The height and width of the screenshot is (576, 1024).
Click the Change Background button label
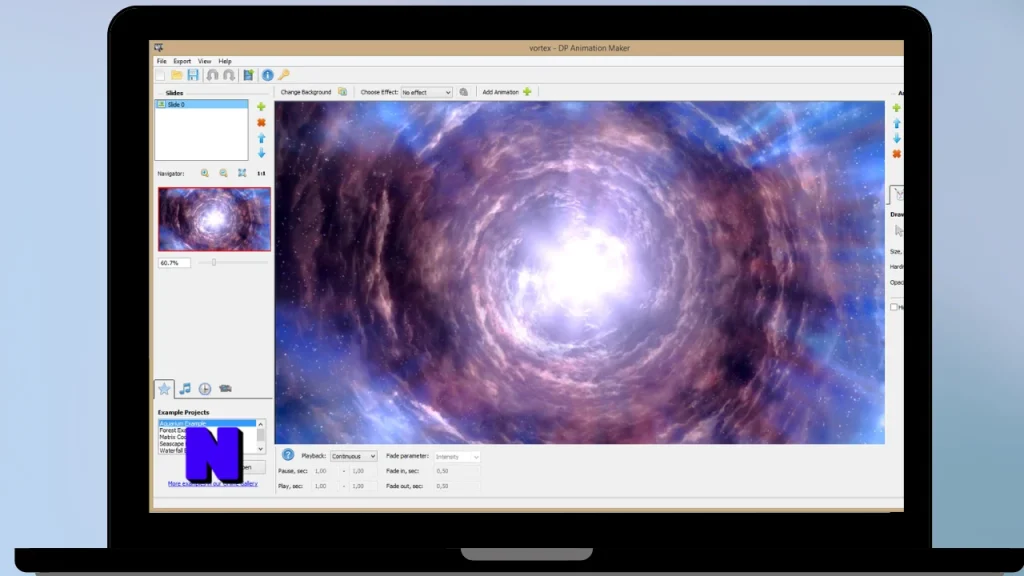pos(306,92)
